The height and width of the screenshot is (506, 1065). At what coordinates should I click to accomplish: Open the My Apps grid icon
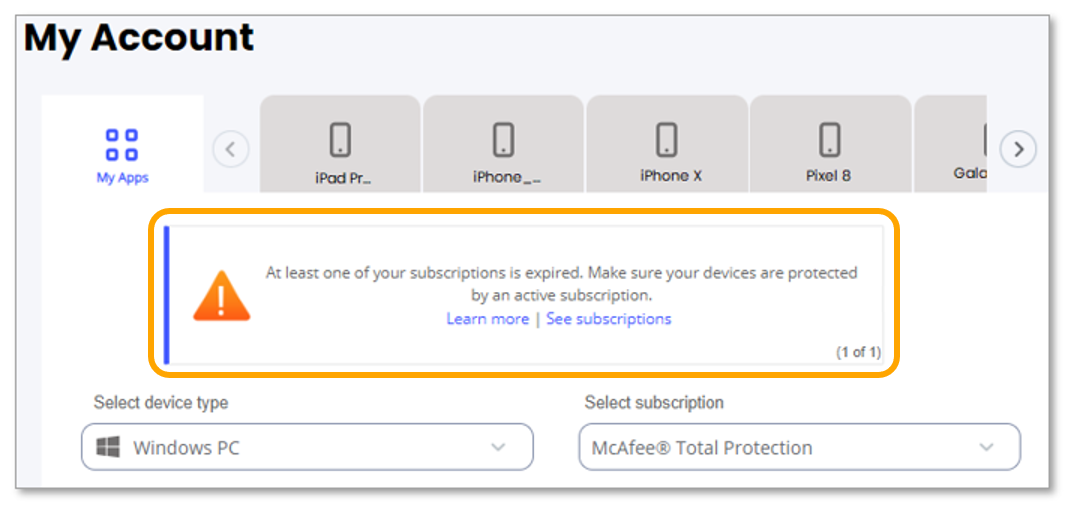click(122, 145)
